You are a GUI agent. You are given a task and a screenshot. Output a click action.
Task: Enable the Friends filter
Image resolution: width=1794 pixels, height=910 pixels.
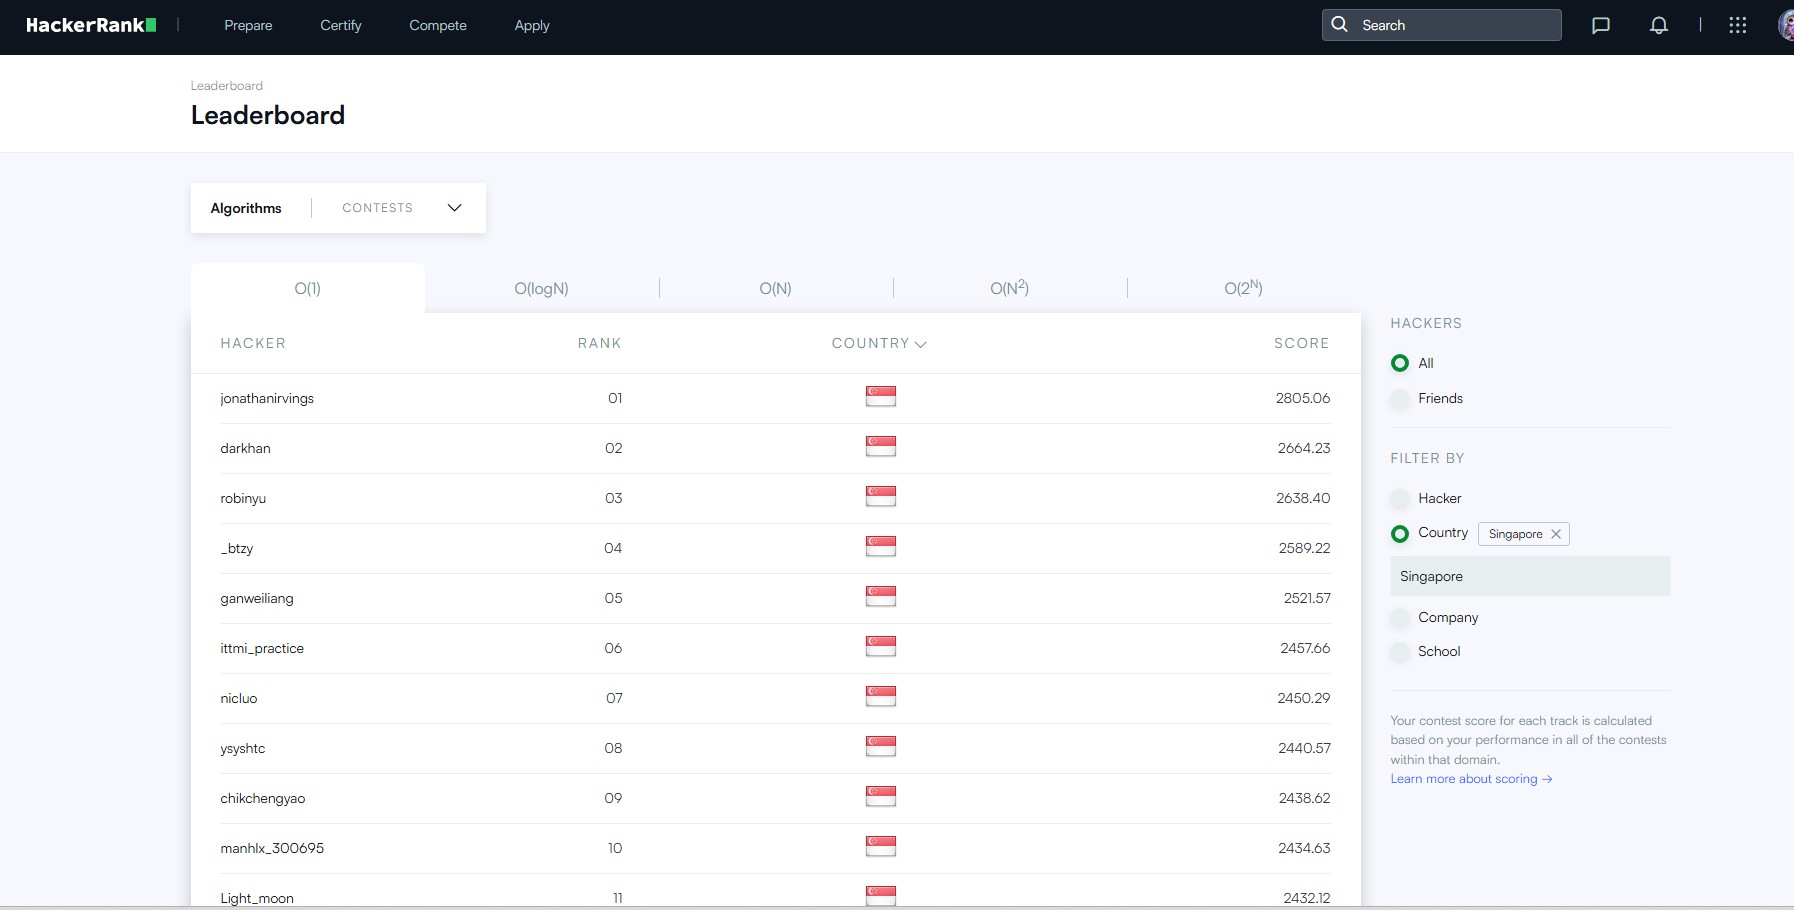point(1400,399)
